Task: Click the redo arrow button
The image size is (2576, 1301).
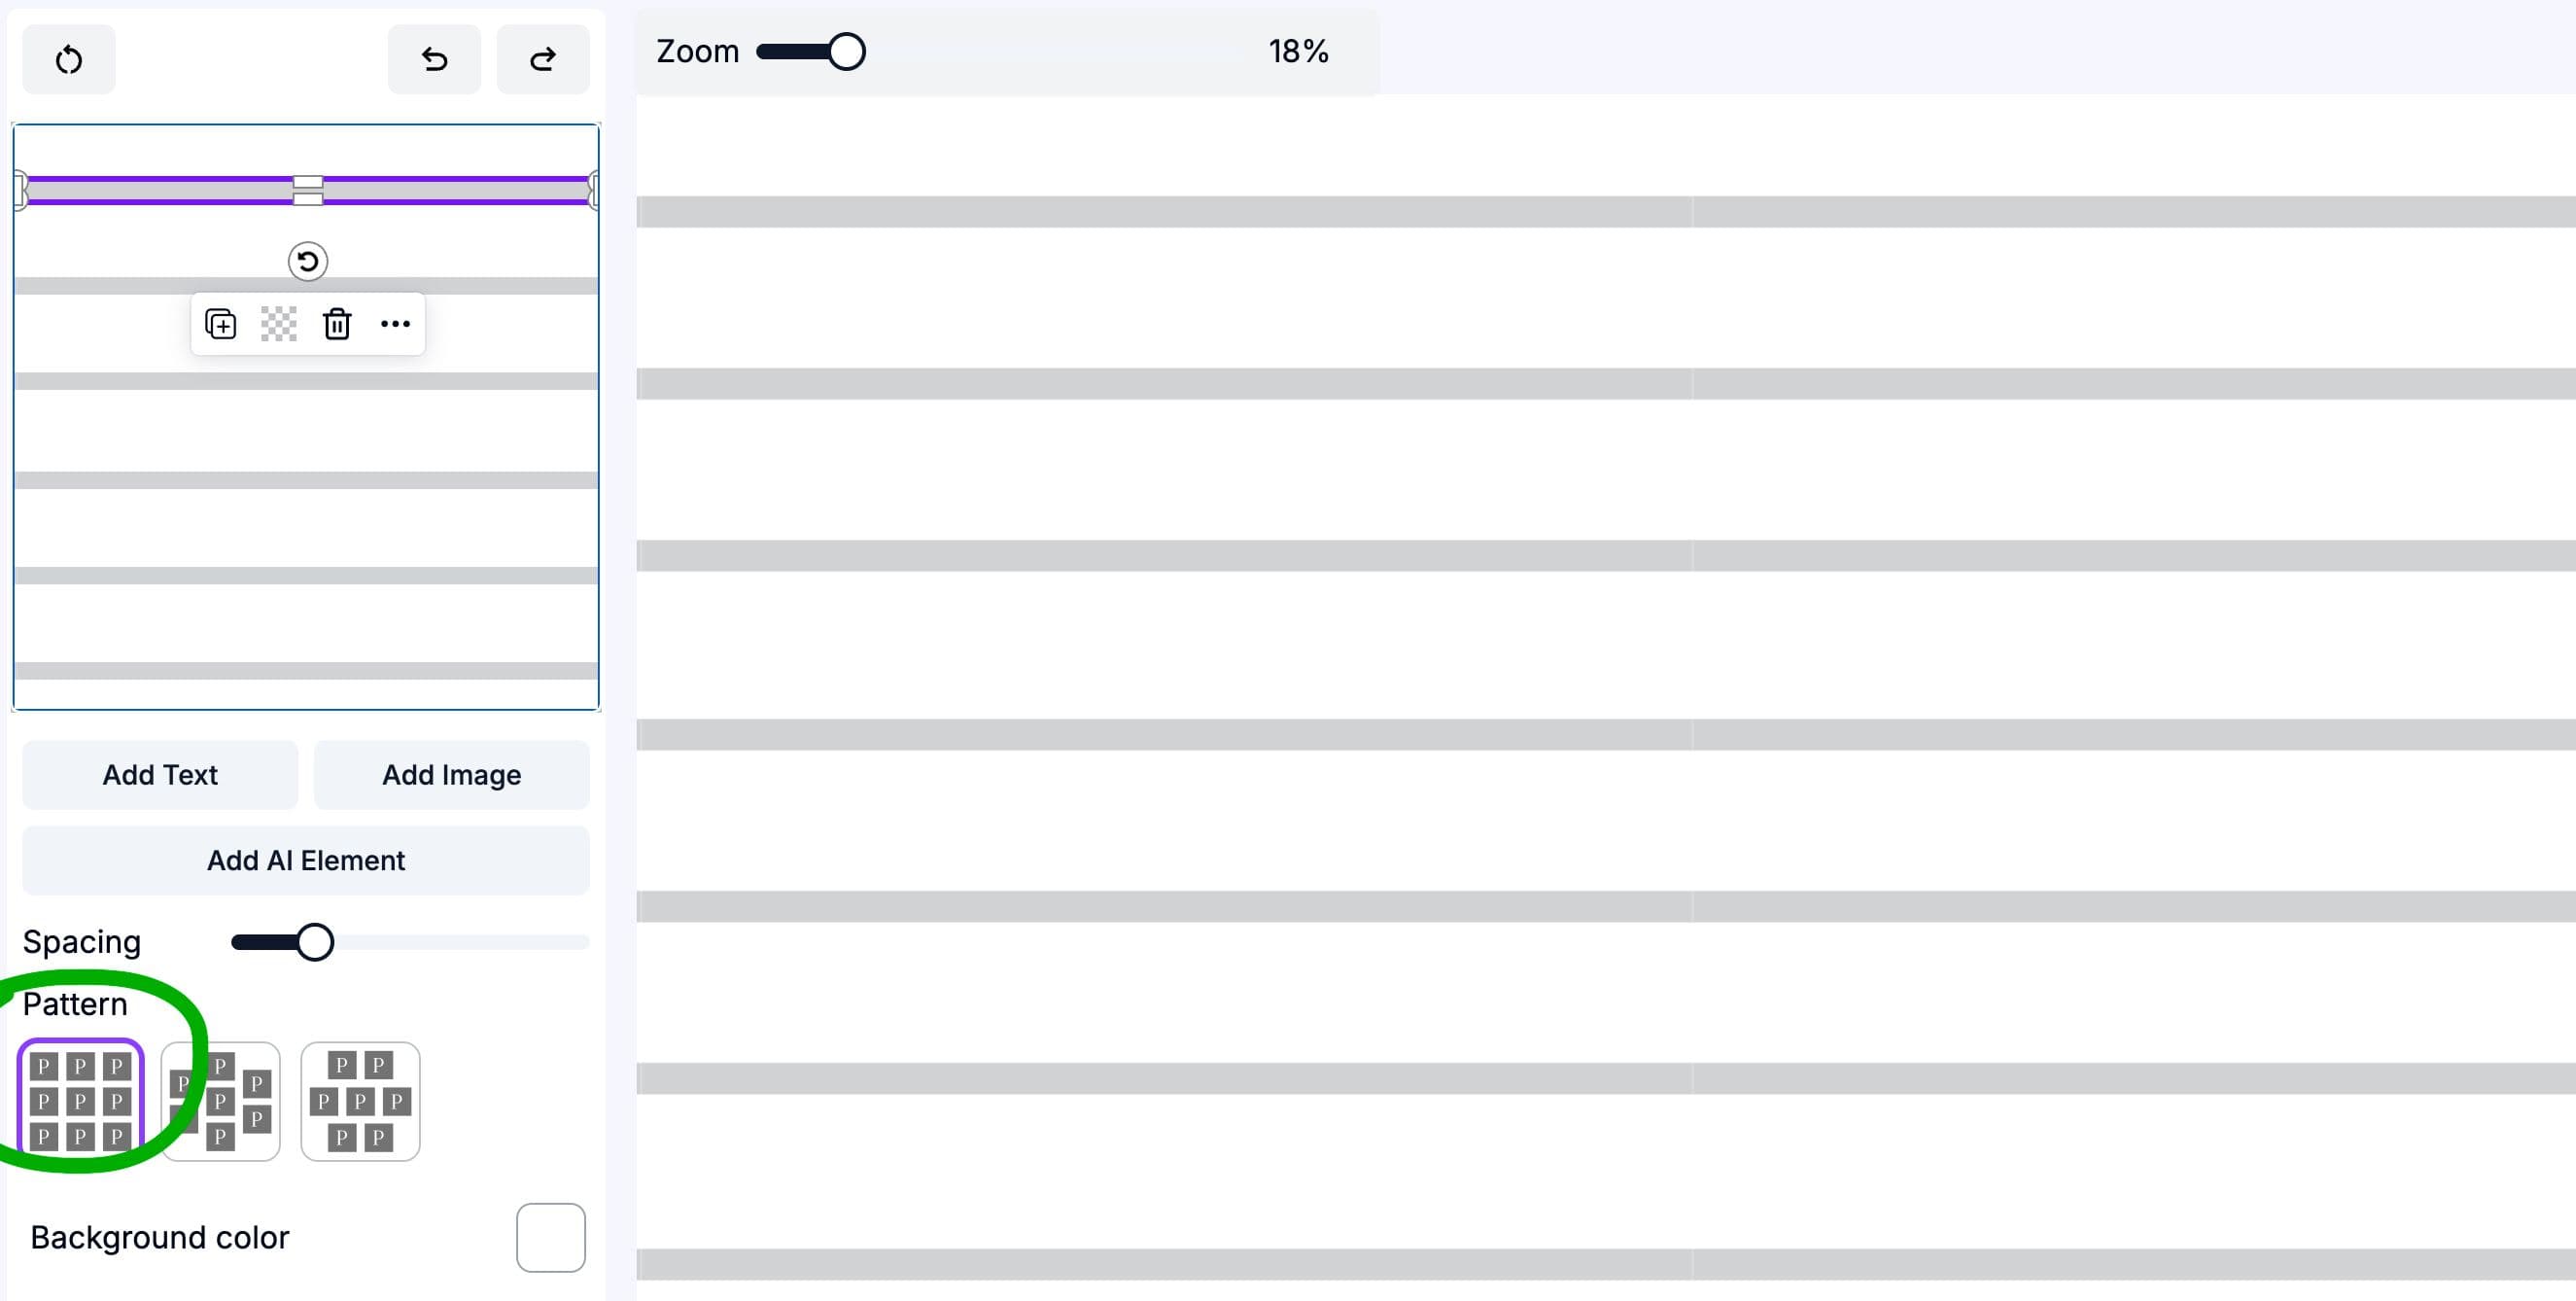Action: tap(543, 60)
